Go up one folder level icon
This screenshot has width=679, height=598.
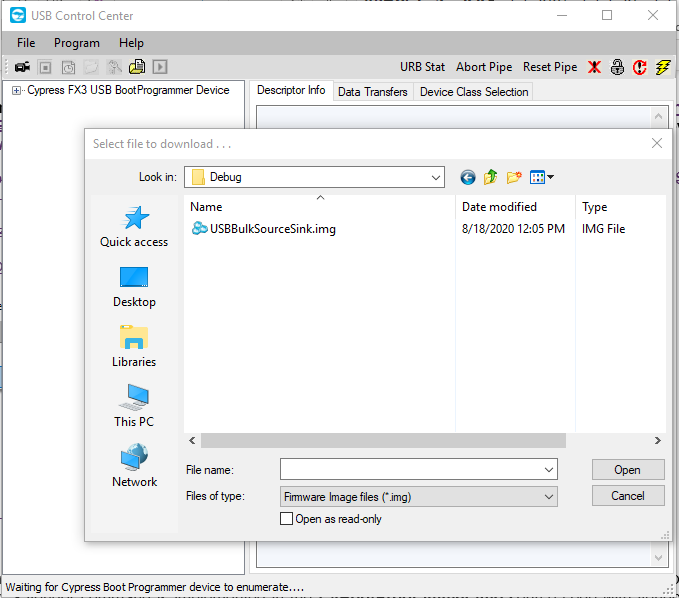(x=490, y=177)
